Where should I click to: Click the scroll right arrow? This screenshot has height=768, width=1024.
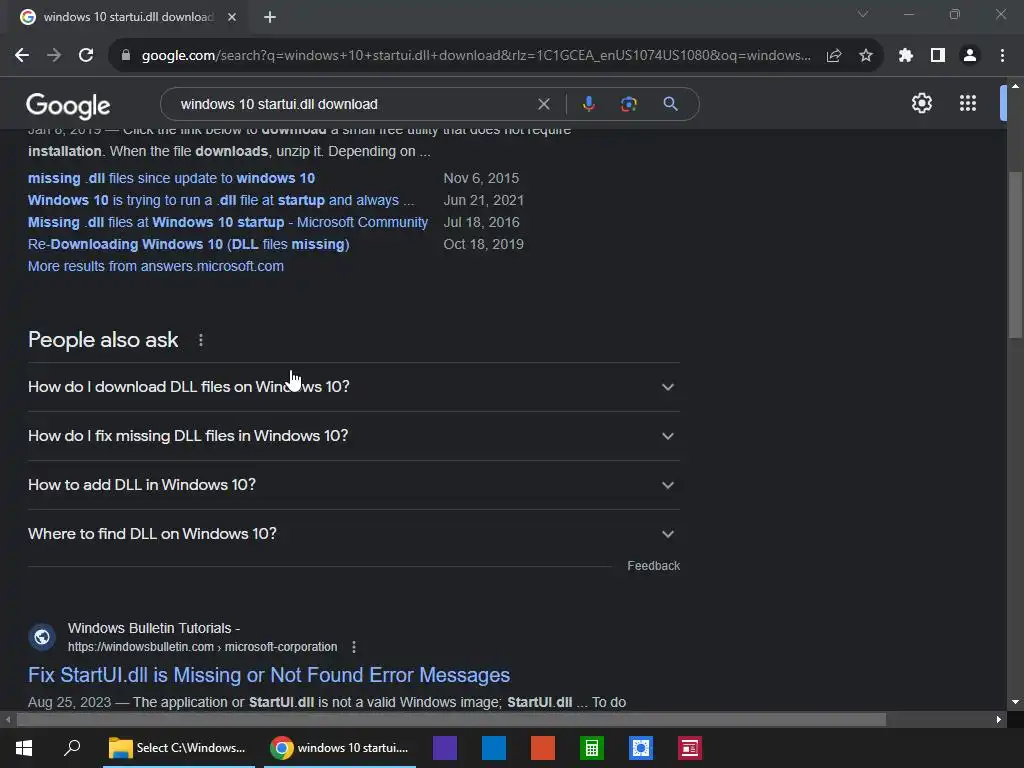(x=999, y=720)
